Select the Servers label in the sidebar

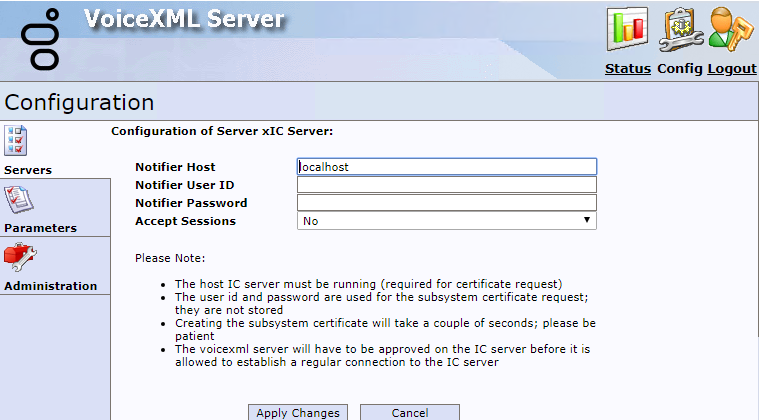(x=28, y=170)
